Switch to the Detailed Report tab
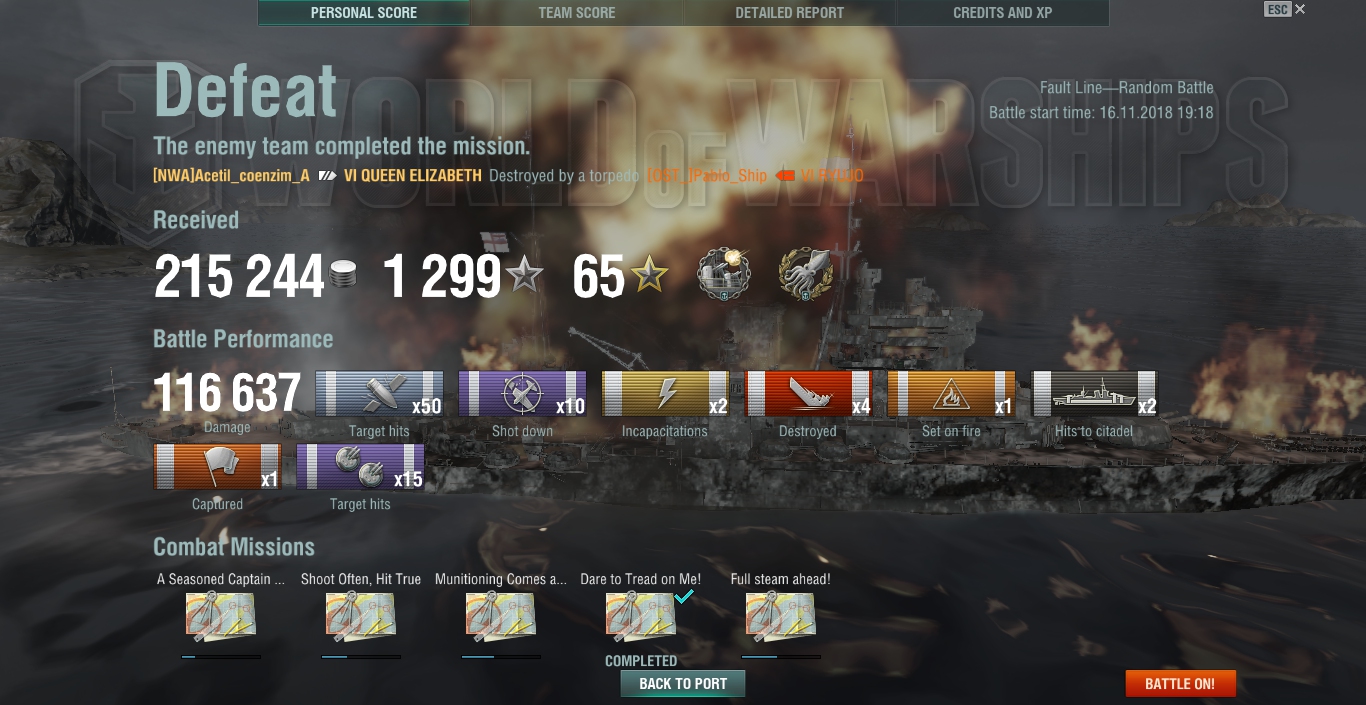1366x705 pixels. pyautogui.click(x=789, y=13)
